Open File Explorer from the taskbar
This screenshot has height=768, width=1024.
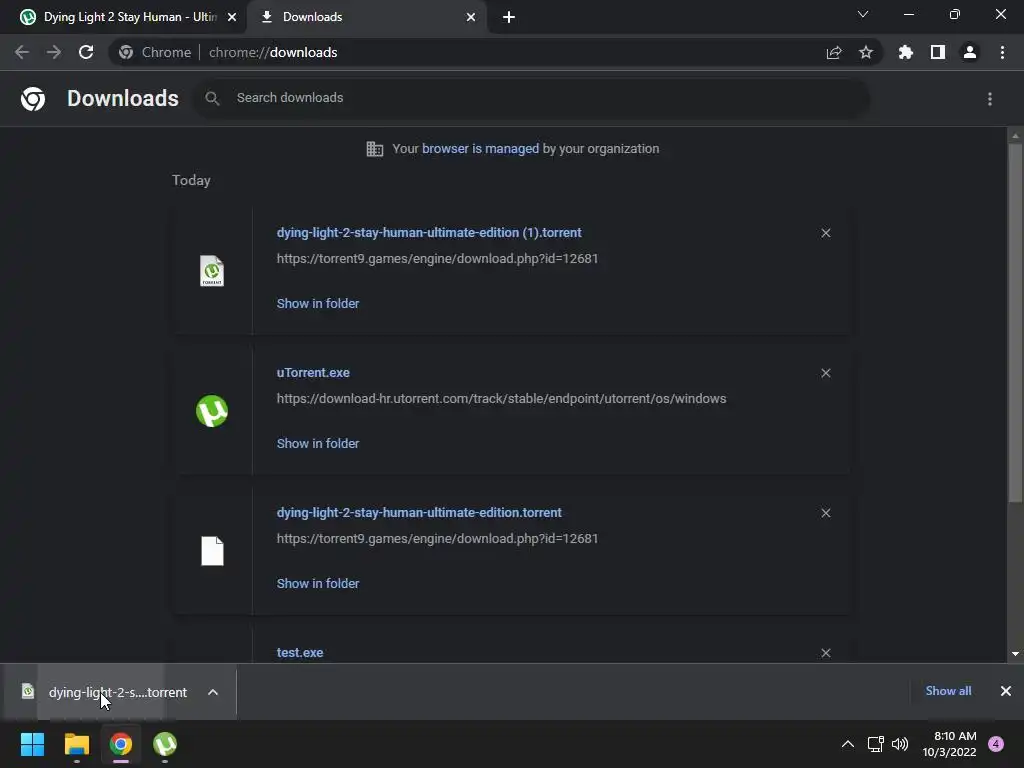pos(76,744)
